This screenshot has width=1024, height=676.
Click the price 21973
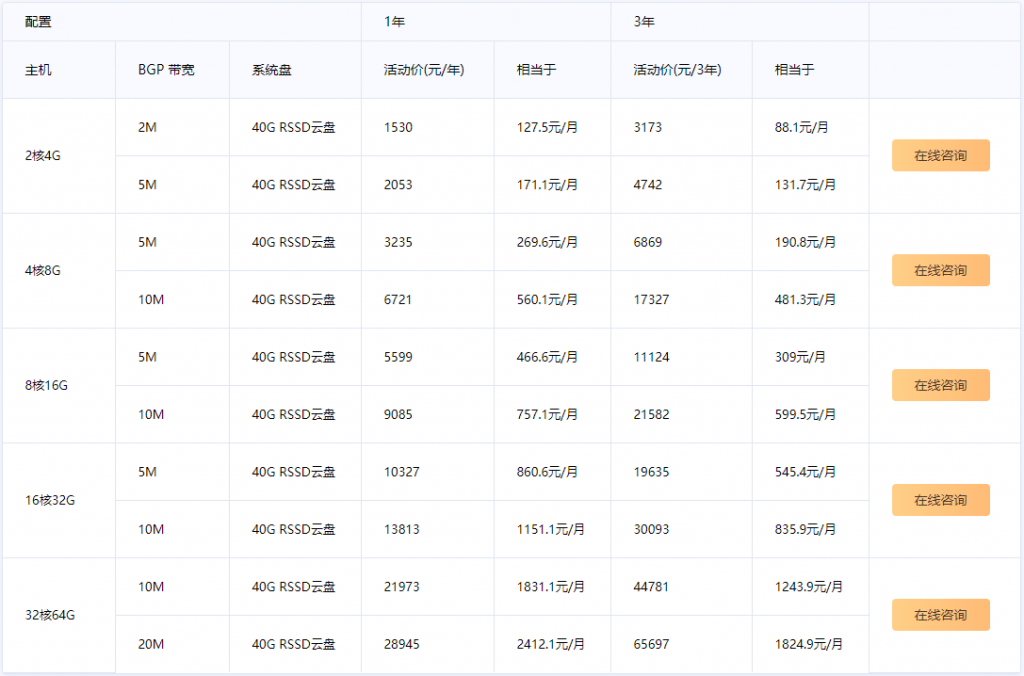402,587
